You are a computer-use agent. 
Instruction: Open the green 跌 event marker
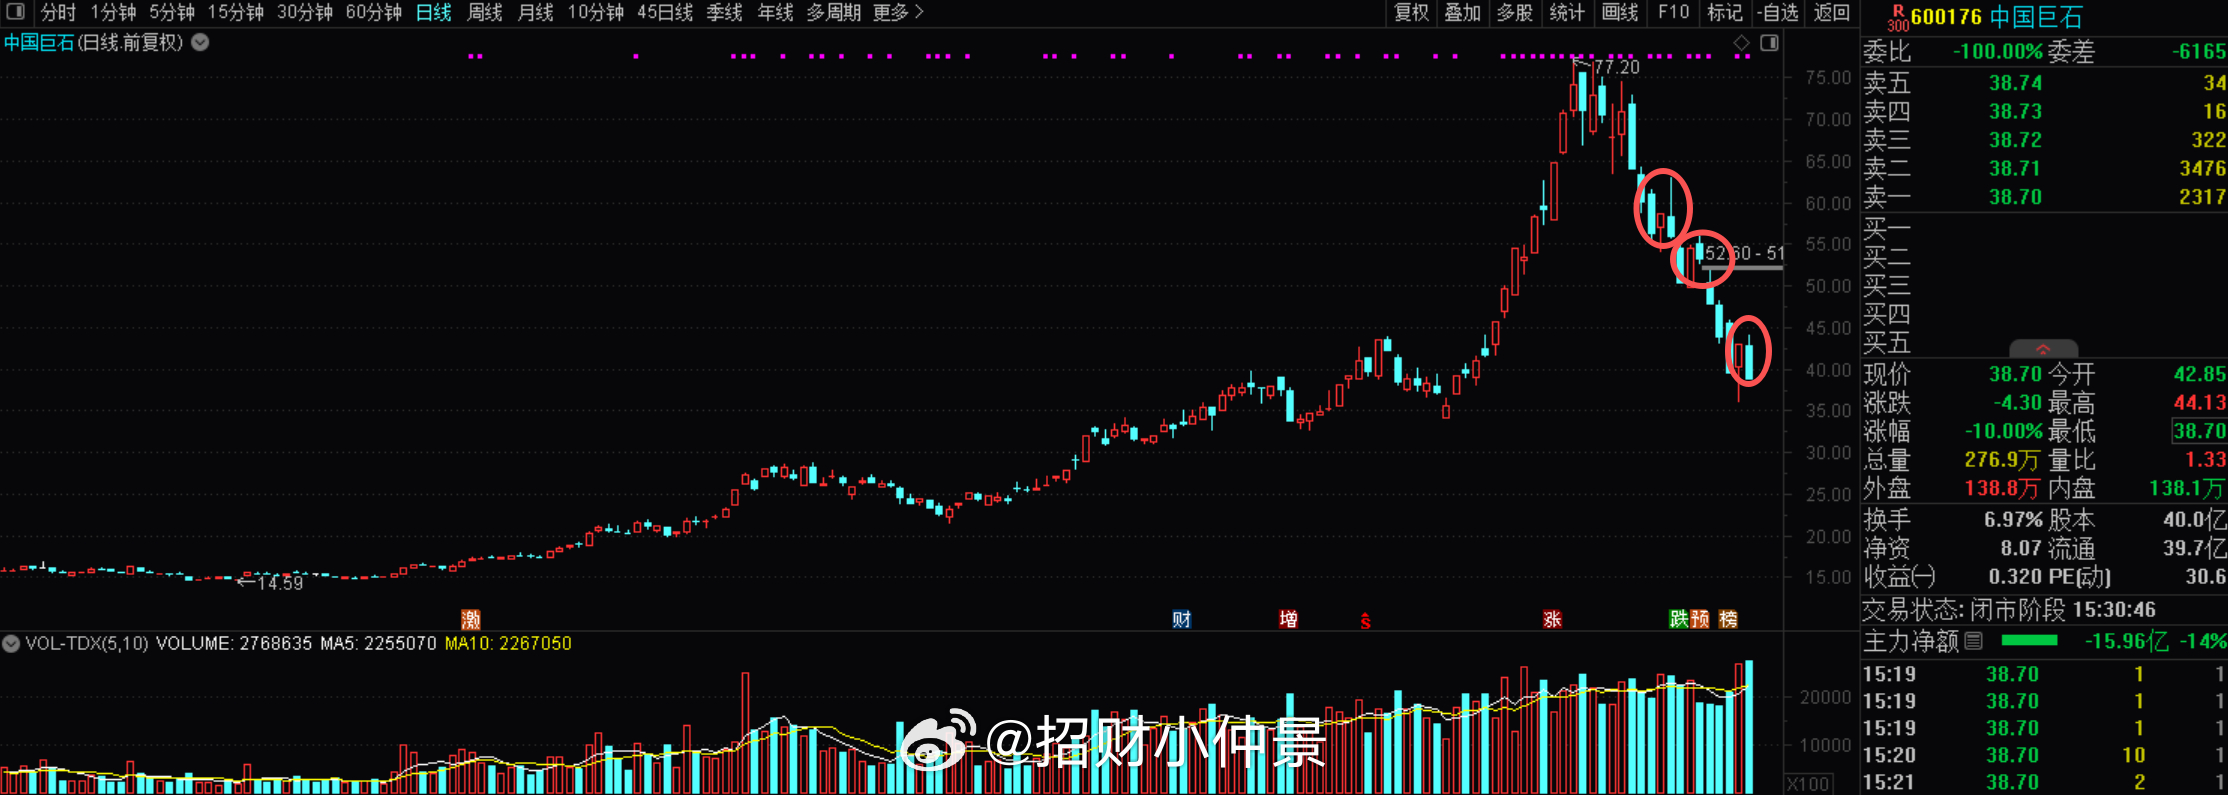tap(1678, 619)
